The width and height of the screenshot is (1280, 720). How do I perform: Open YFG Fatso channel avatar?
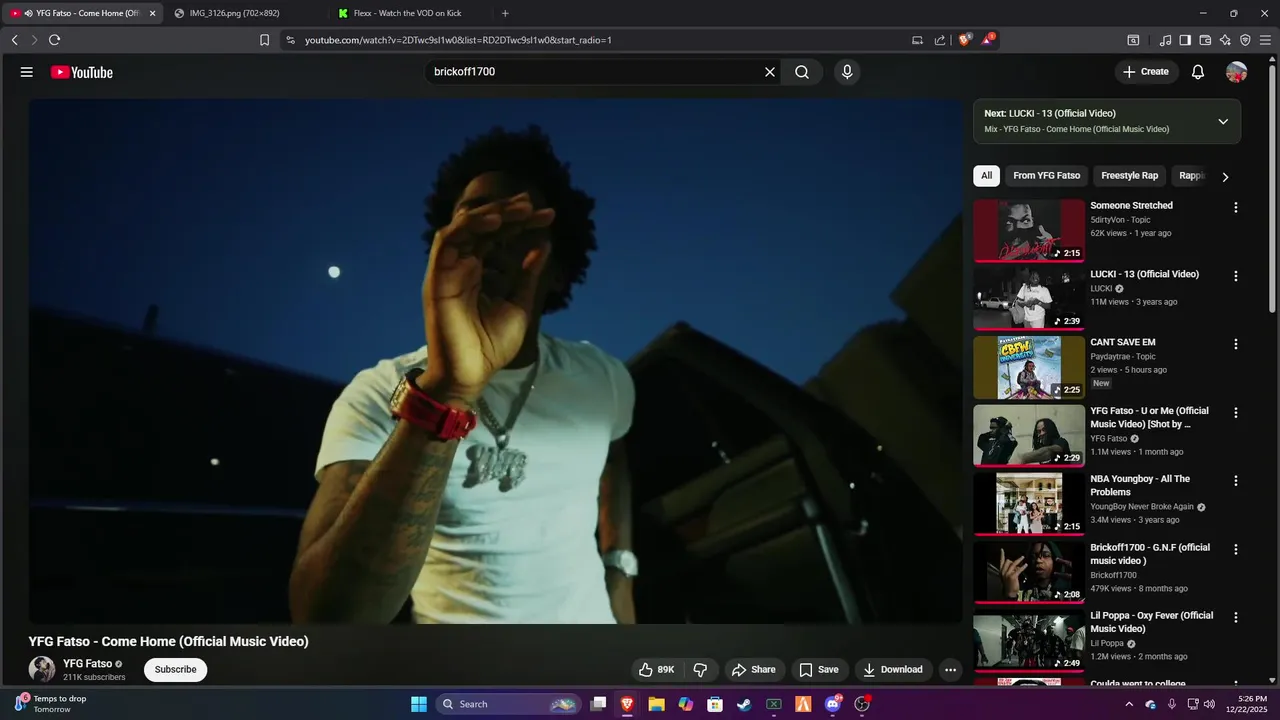(x=42, y=669)
